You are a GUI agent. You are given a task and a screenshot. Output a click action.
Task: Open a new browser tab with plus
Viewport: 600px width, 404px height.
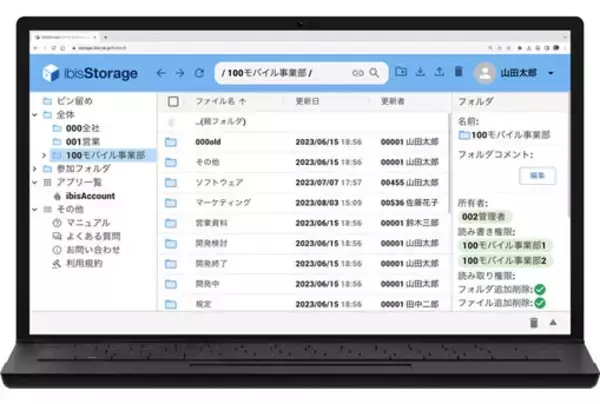click(x=105, y=37)
